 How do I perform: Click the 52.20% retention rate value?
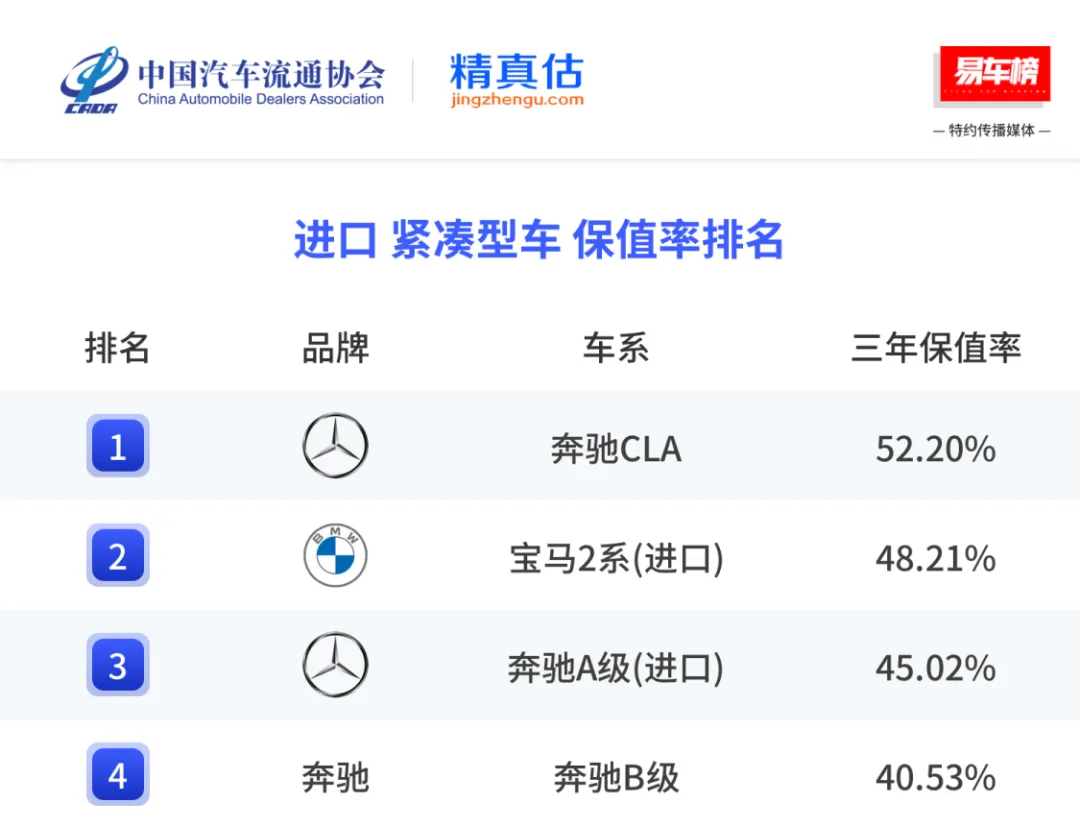point(936,449)
